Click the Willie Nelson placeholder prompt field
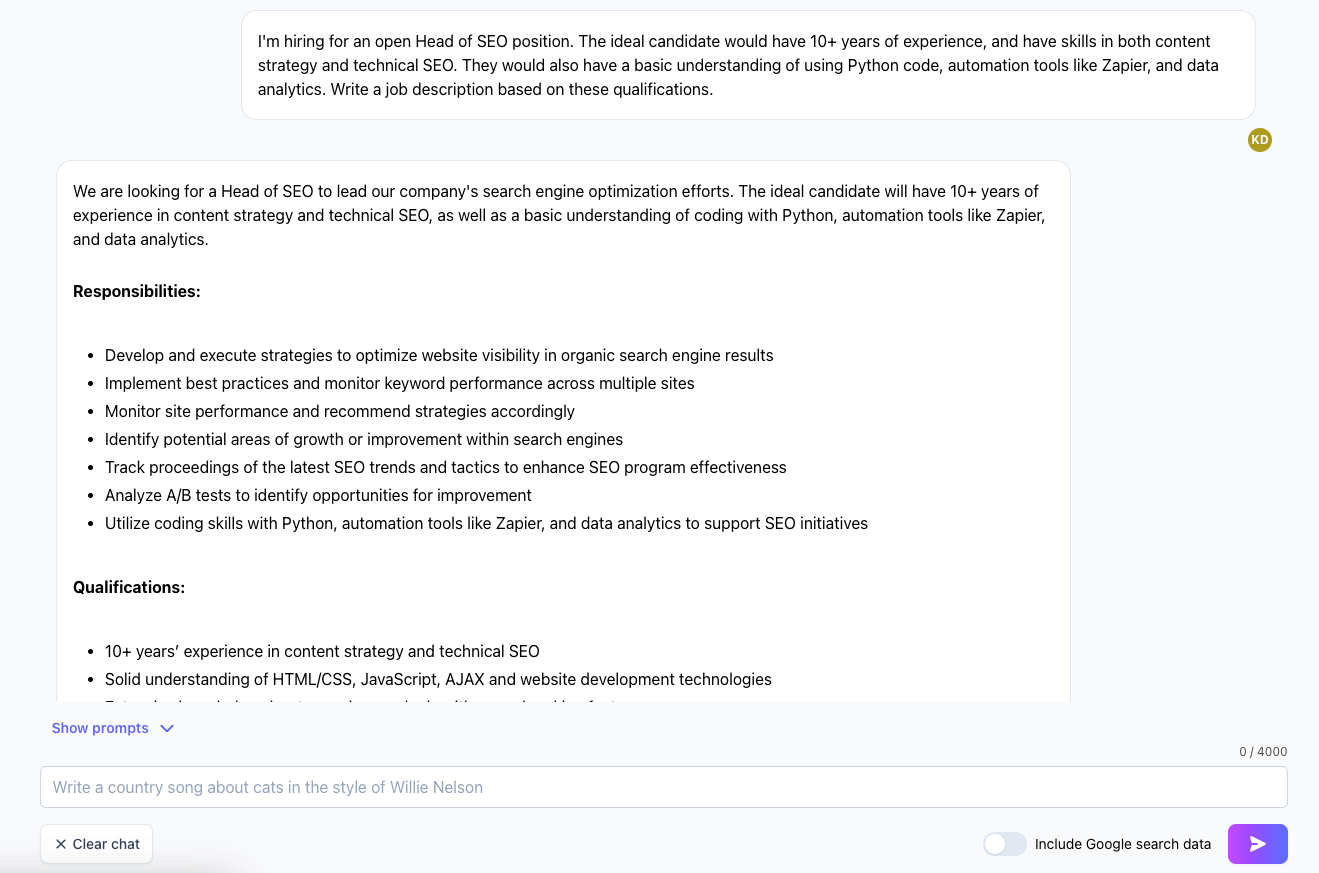Viewport: 1319px width, 873px height. (663, 787)
